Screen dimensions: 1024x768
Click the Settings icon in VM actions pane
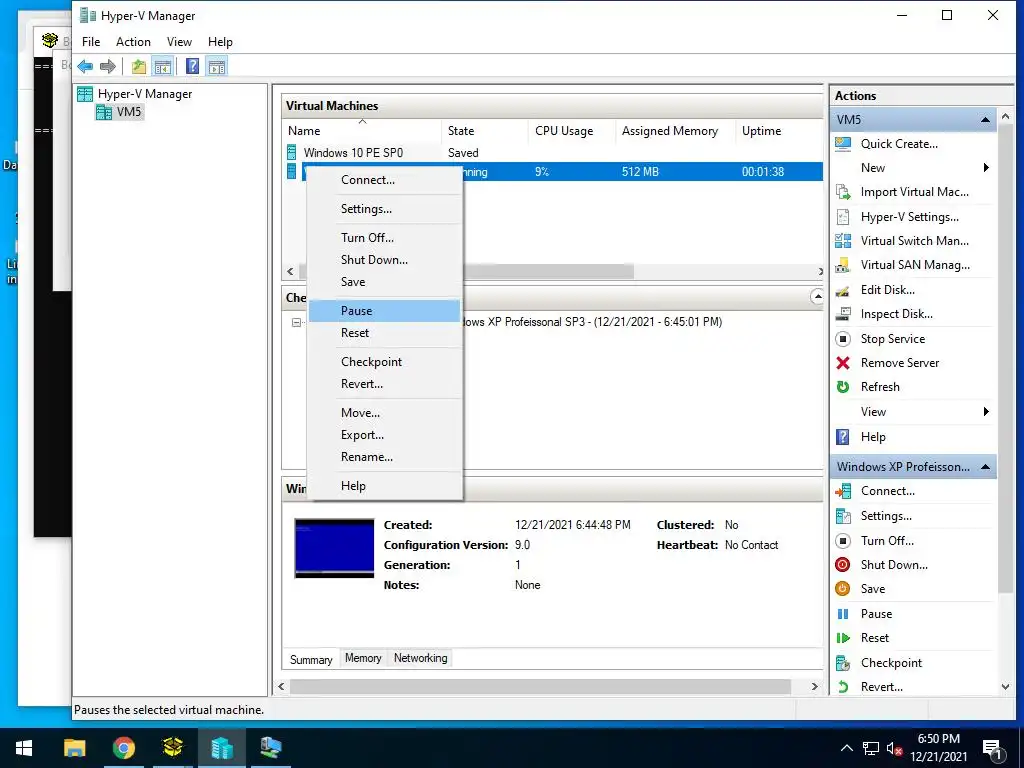843,516
